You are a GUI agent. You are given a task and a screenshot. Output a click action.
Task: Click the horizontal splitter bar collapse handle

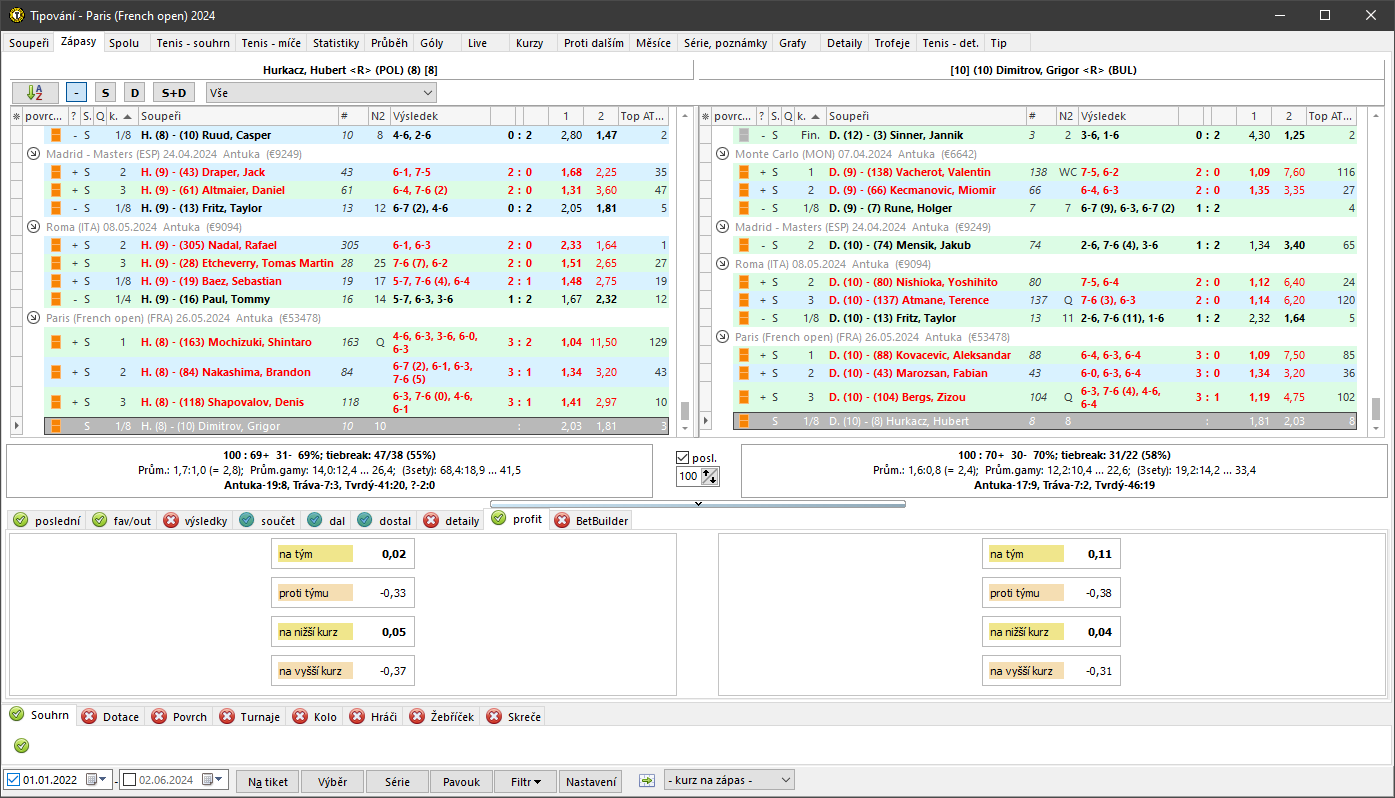(697, 504)
